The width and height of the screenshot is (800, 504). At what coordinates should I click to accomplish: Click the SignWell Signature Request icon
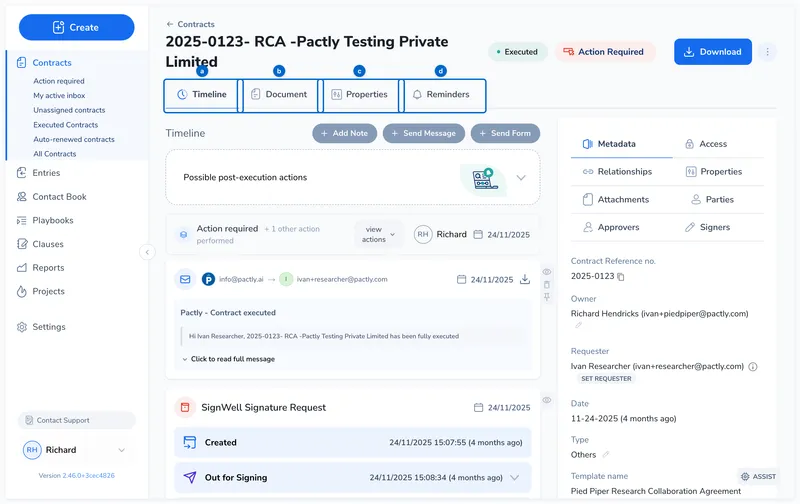click(x=185, y=408)
